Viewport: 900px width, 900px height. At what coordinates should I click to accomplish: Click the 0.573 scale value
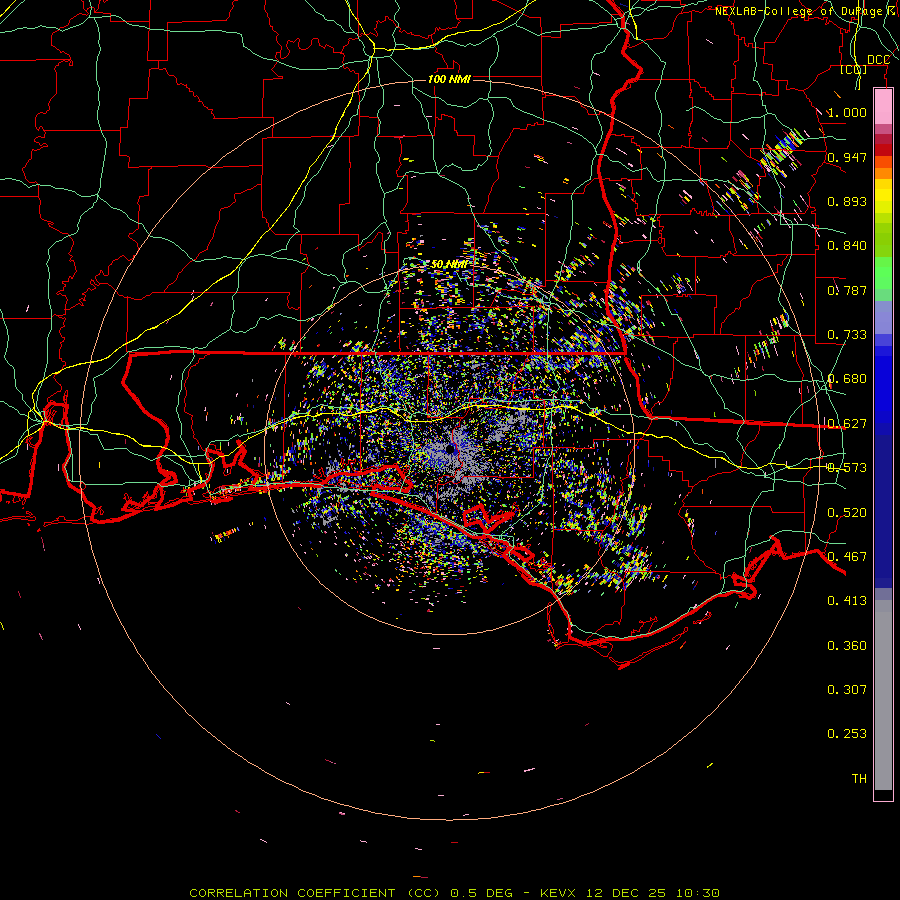click(x=847, y=468)
